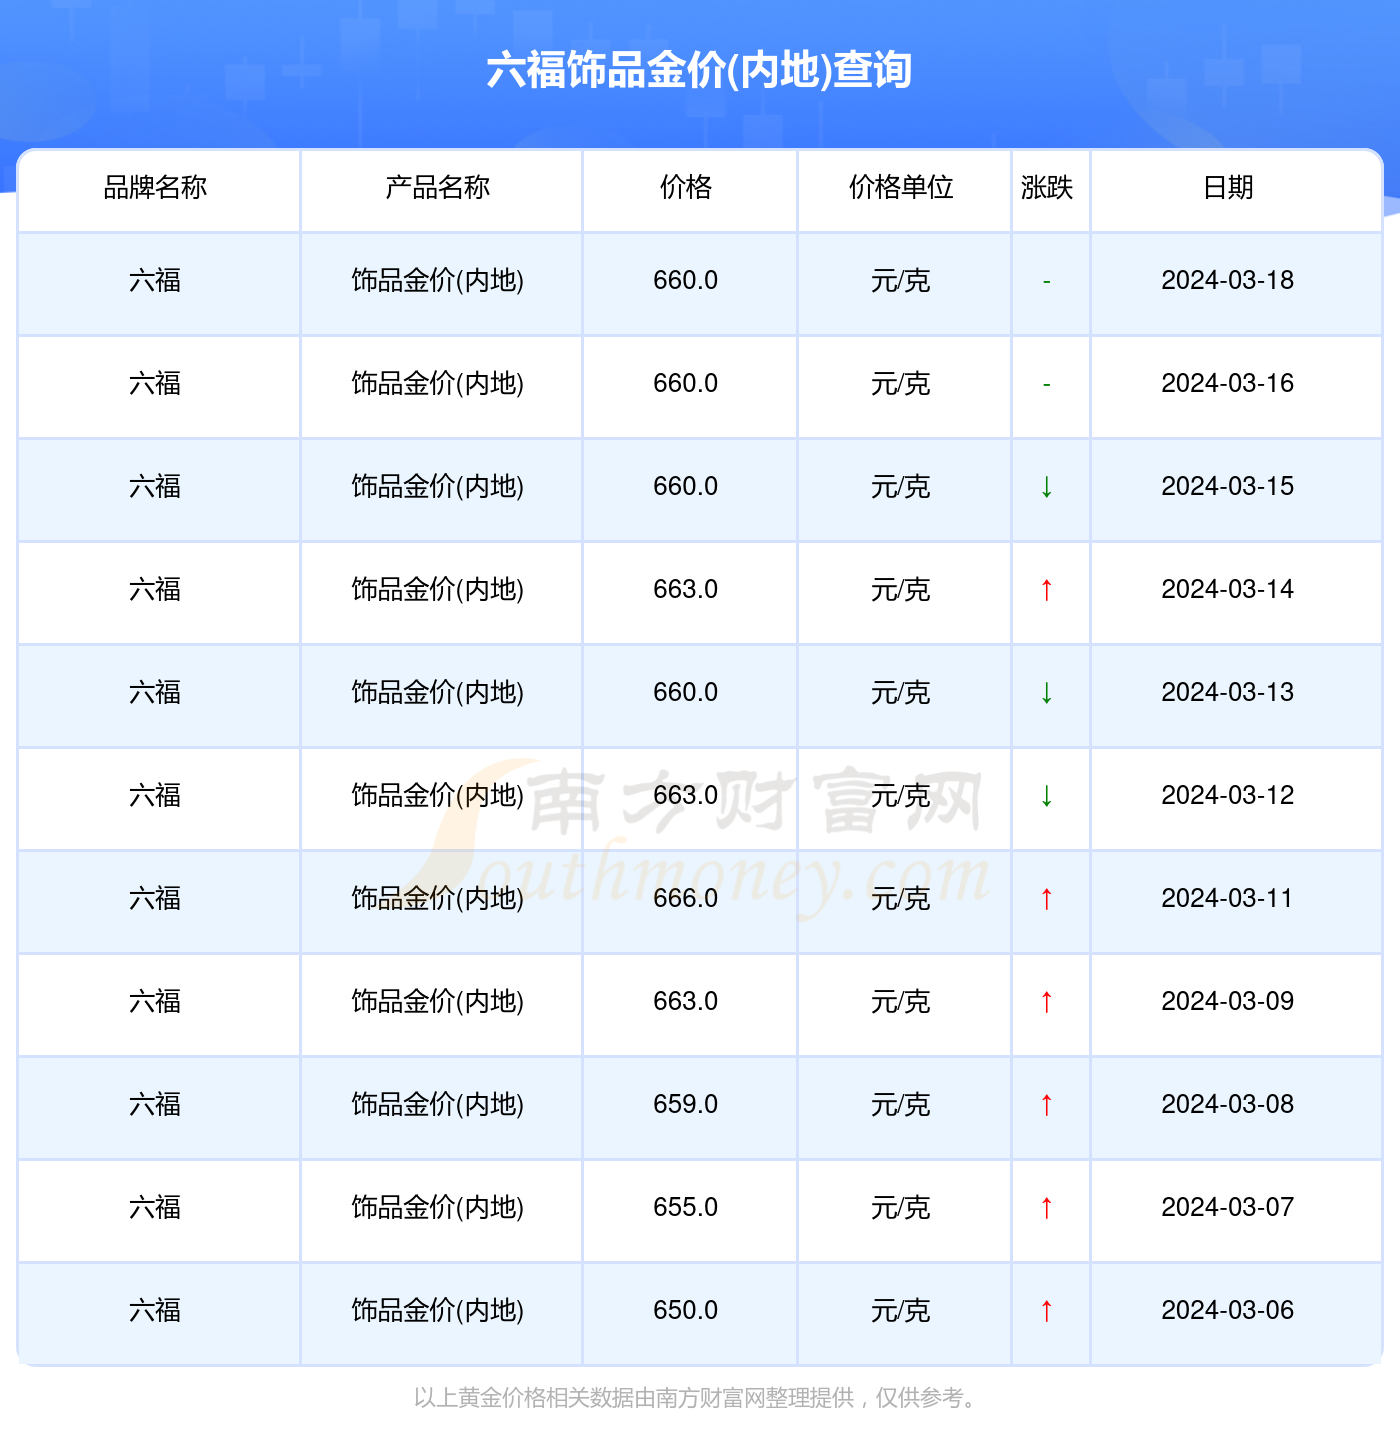Click 饰品金价(内地) in the 2024-03-15 row
This screenshot has width=1400, height=1455.
coord(438,486)
